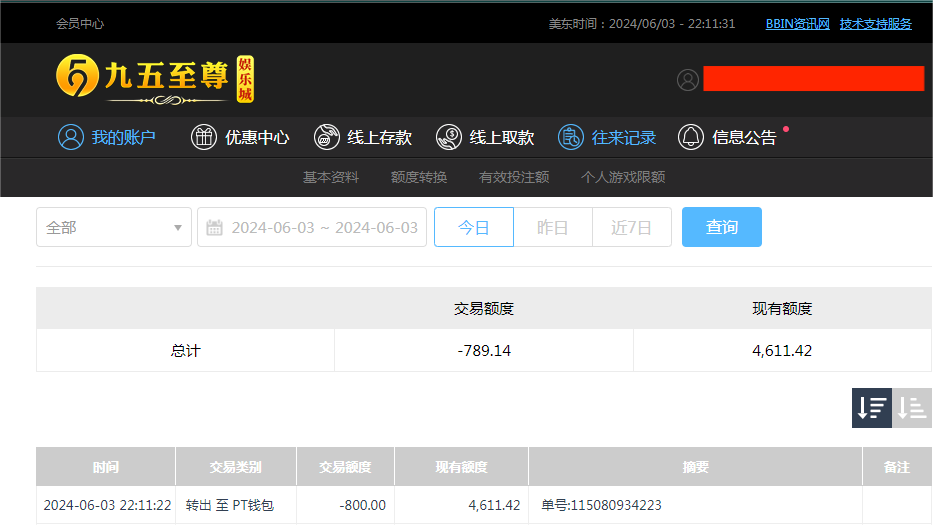Click the user avatar icon in header

click(x=688, y=79)
